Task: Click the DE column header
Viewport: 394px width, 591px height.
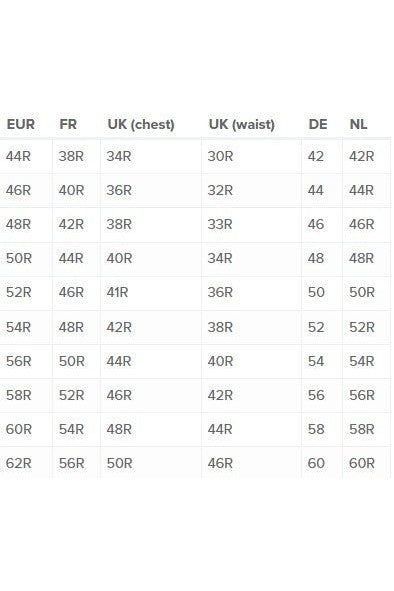Action: click(x=318, y=124)
